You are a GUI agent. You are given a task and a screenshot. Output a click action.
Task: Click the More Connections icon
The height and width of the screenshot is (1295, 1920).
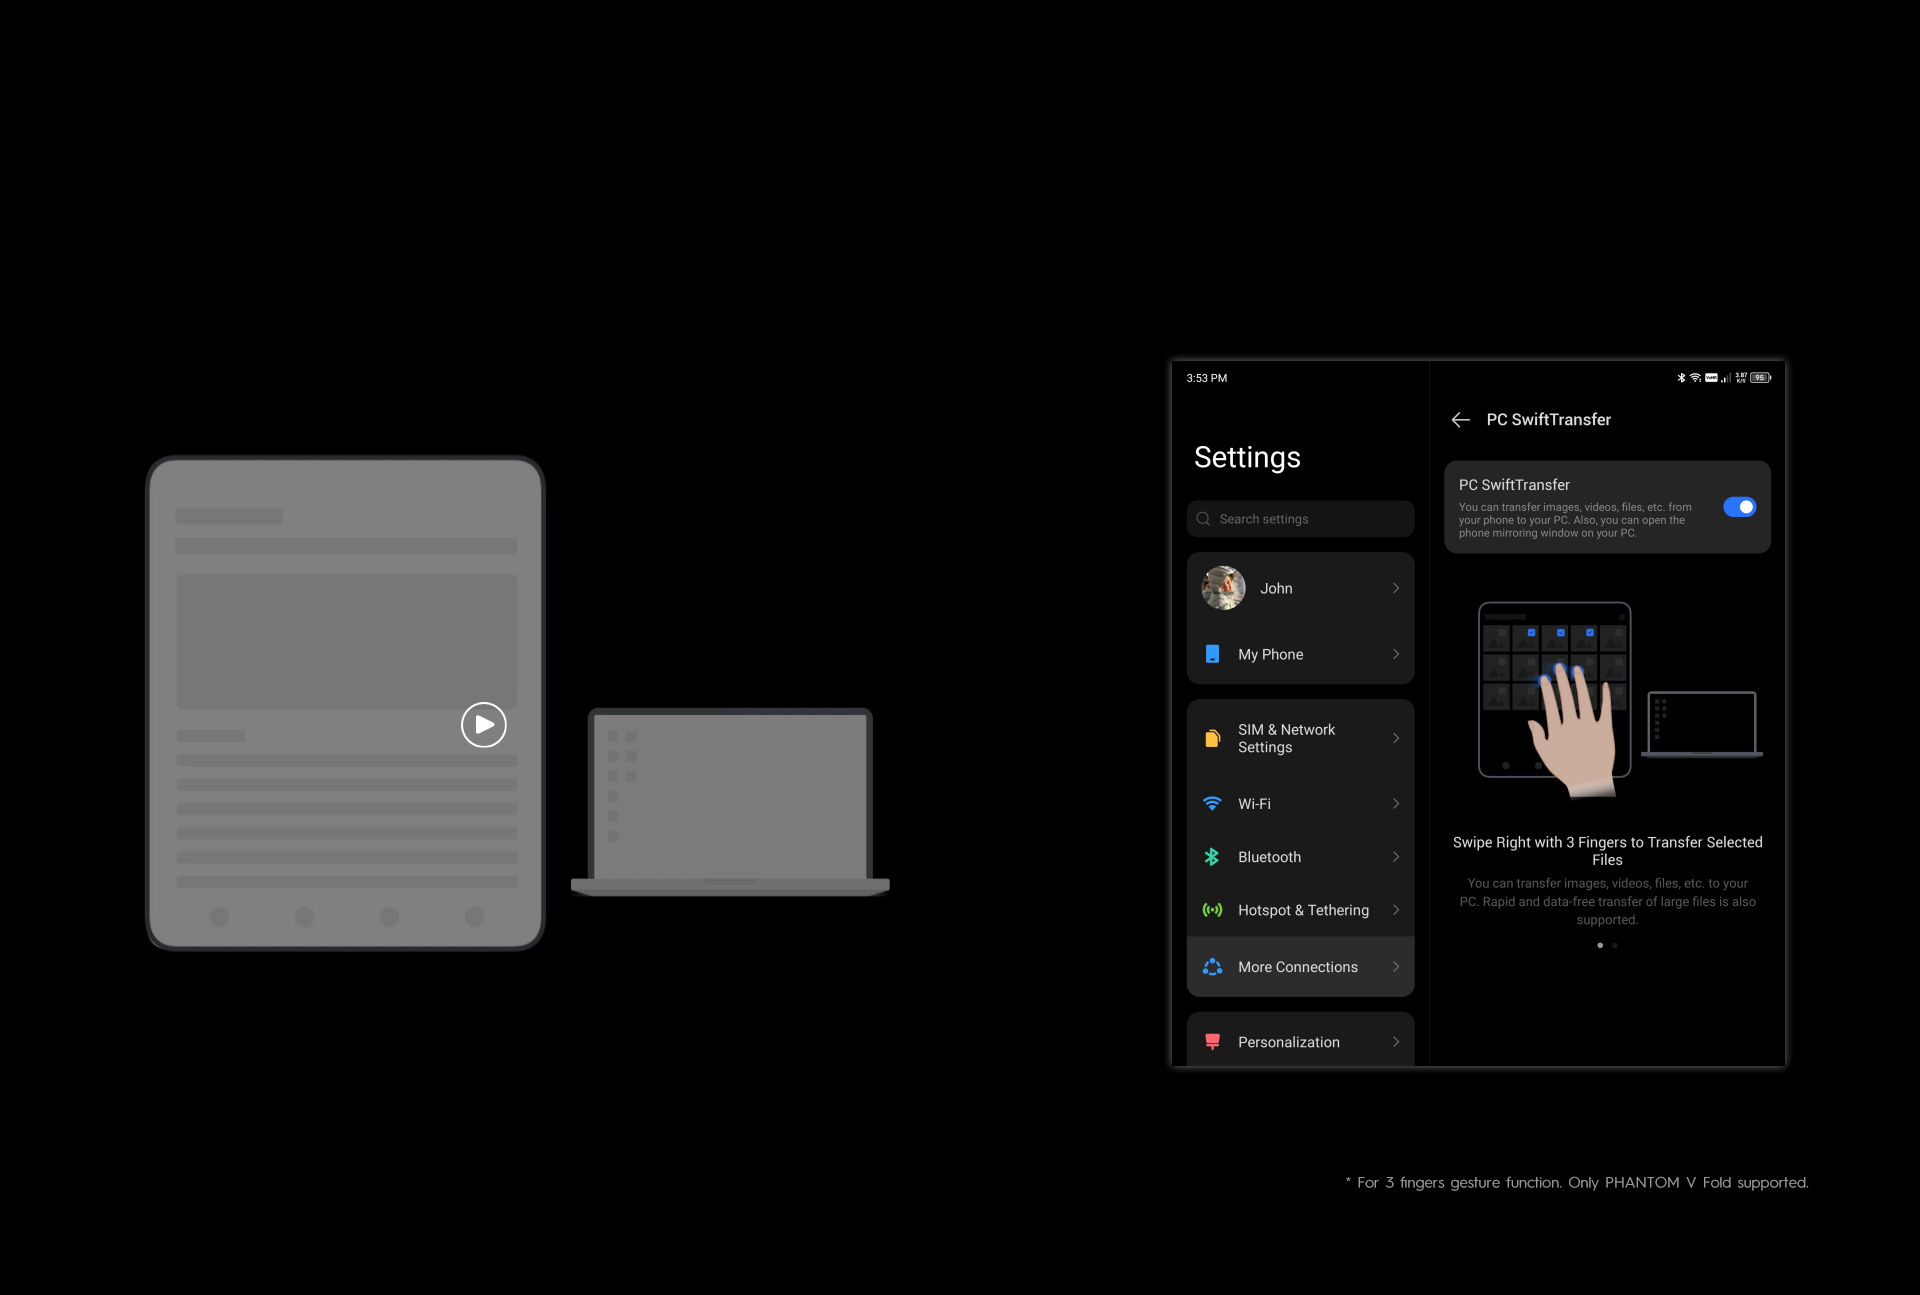point(1212,967)
